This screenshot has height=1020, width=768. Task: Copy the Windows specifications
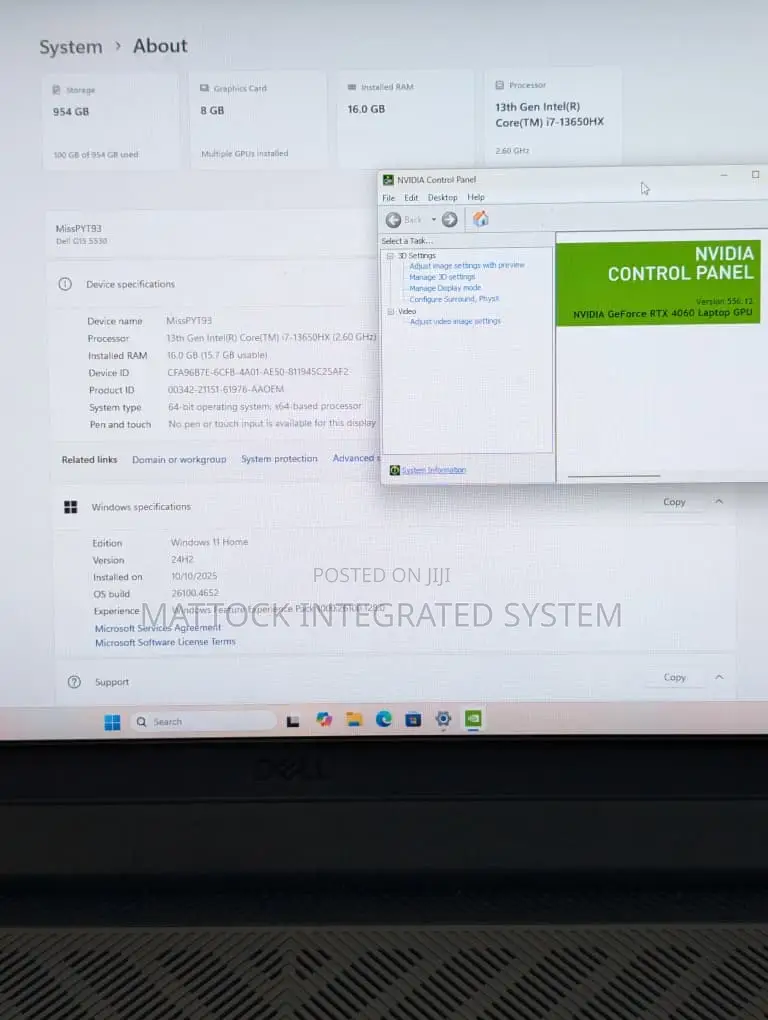[674, 502]
